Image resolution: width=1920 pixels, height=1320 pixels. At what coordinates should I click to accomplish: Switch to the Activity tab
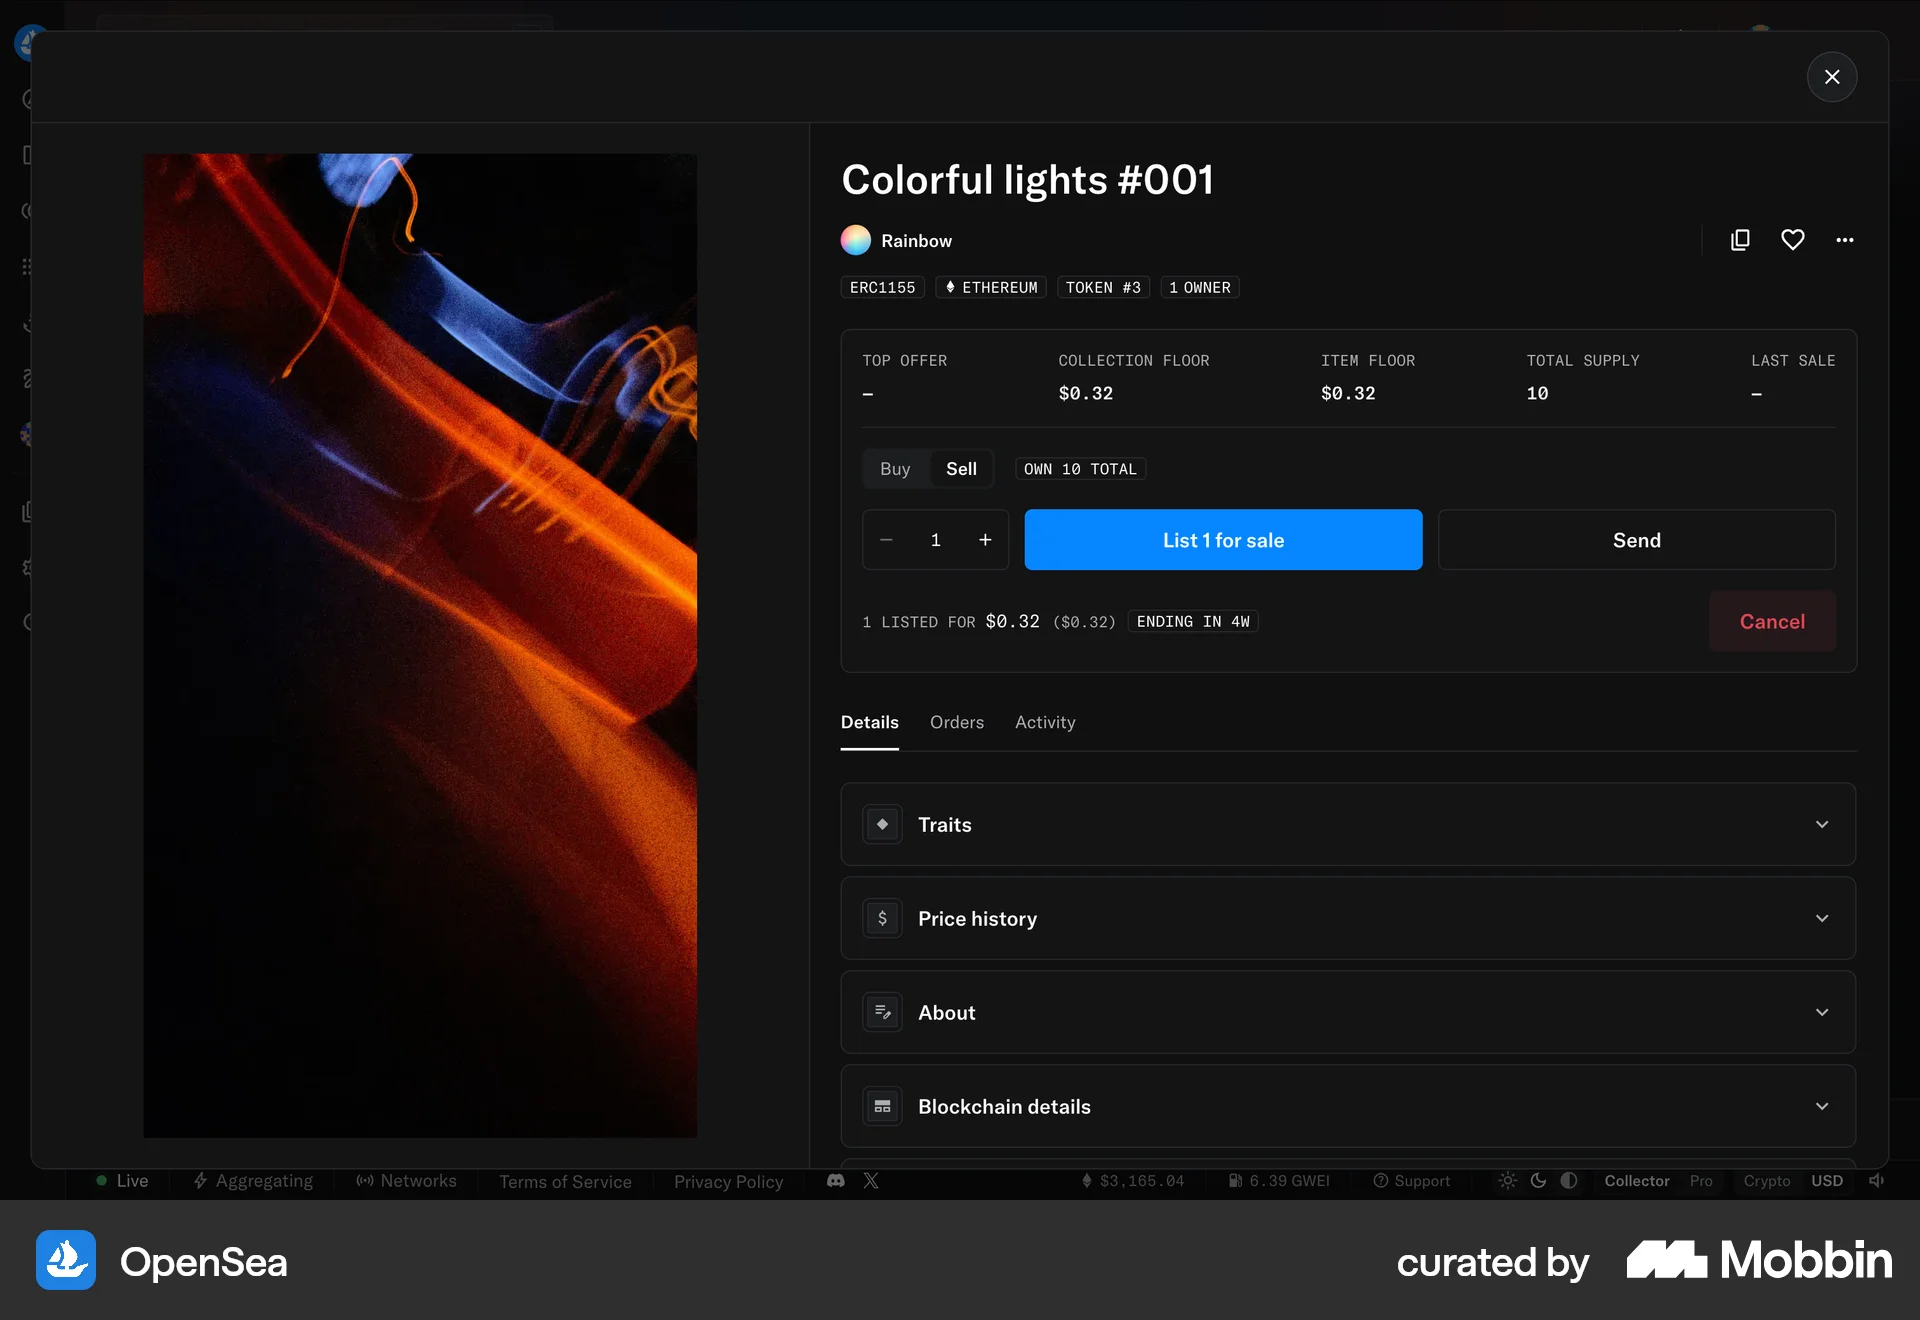tap(1045, 722)
